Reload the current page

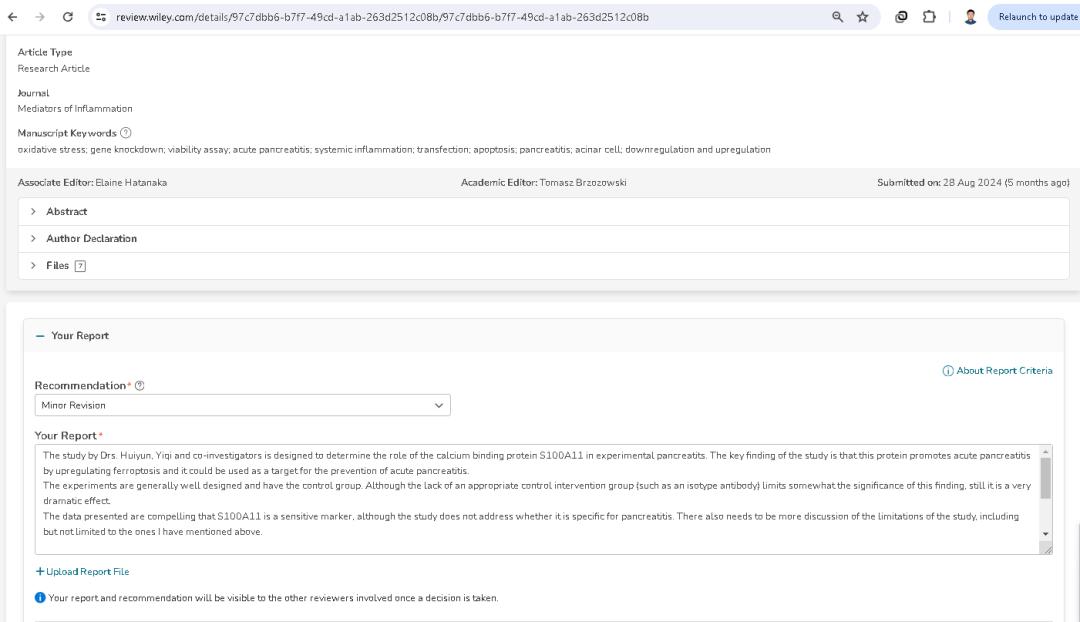pos(68,17)
